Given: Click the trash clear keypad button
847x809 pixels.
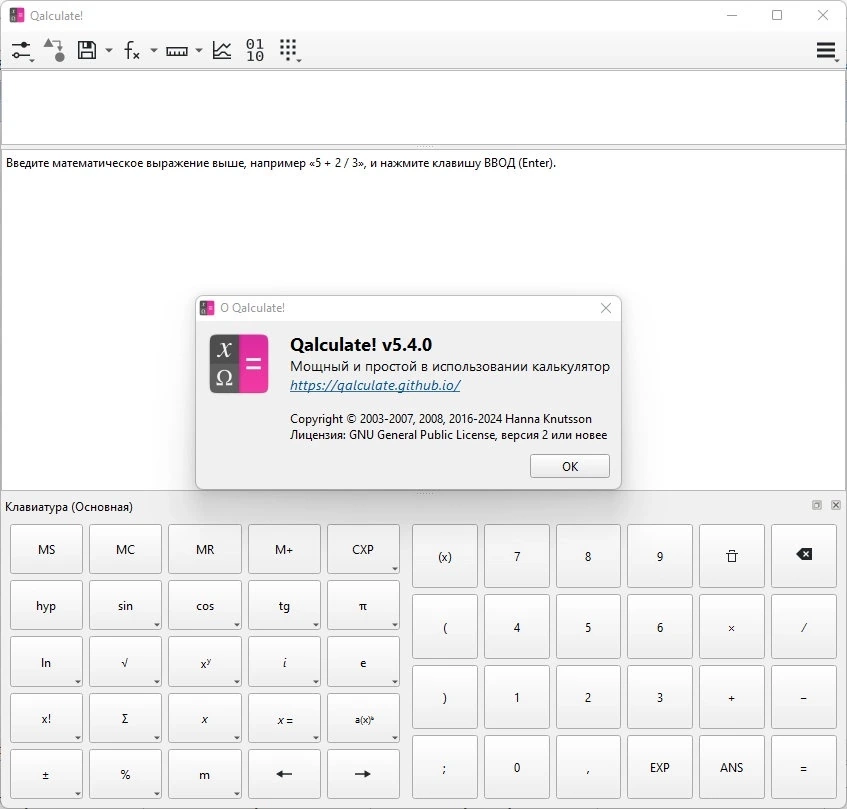Looking at the screenshot, I should pos(732,556).
